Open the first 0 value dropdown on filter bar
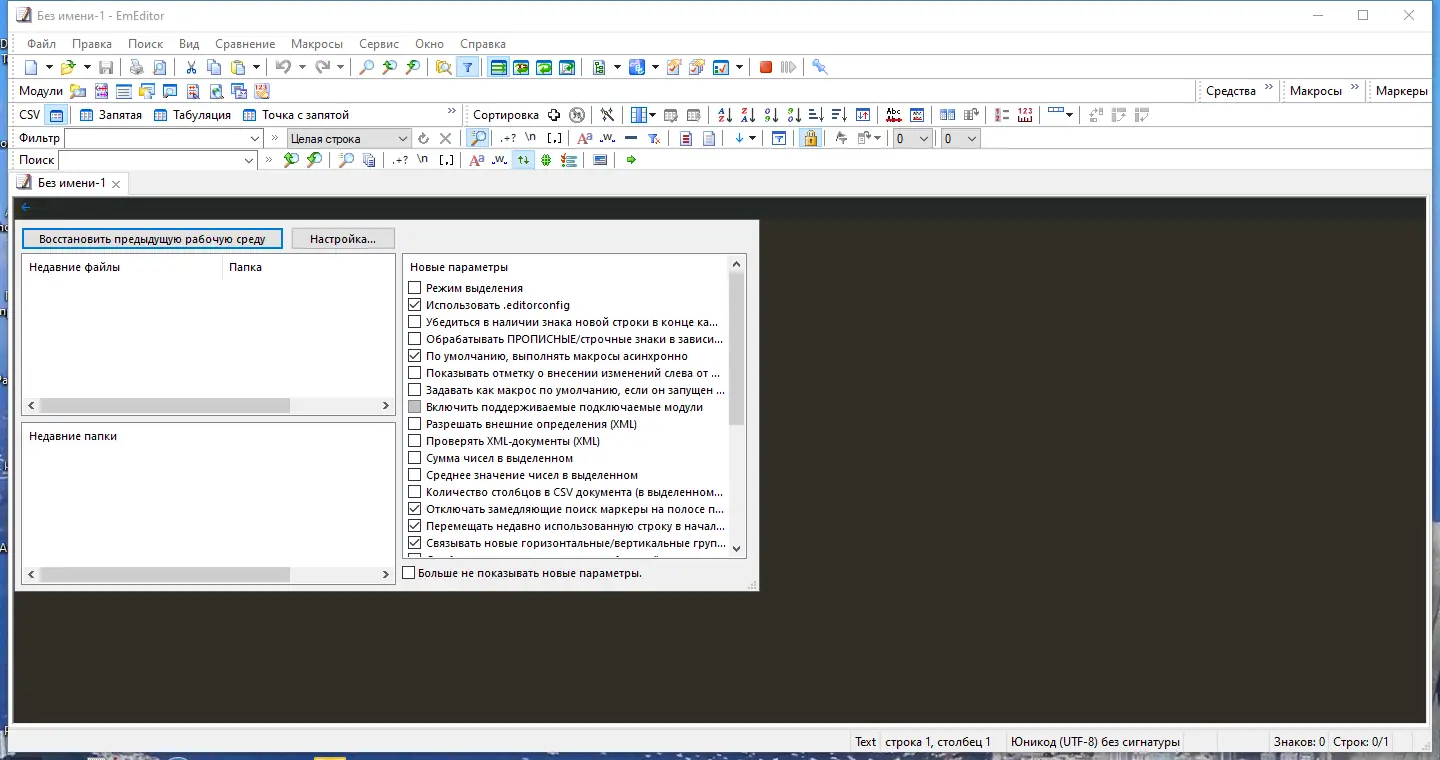 coord(912,137)
